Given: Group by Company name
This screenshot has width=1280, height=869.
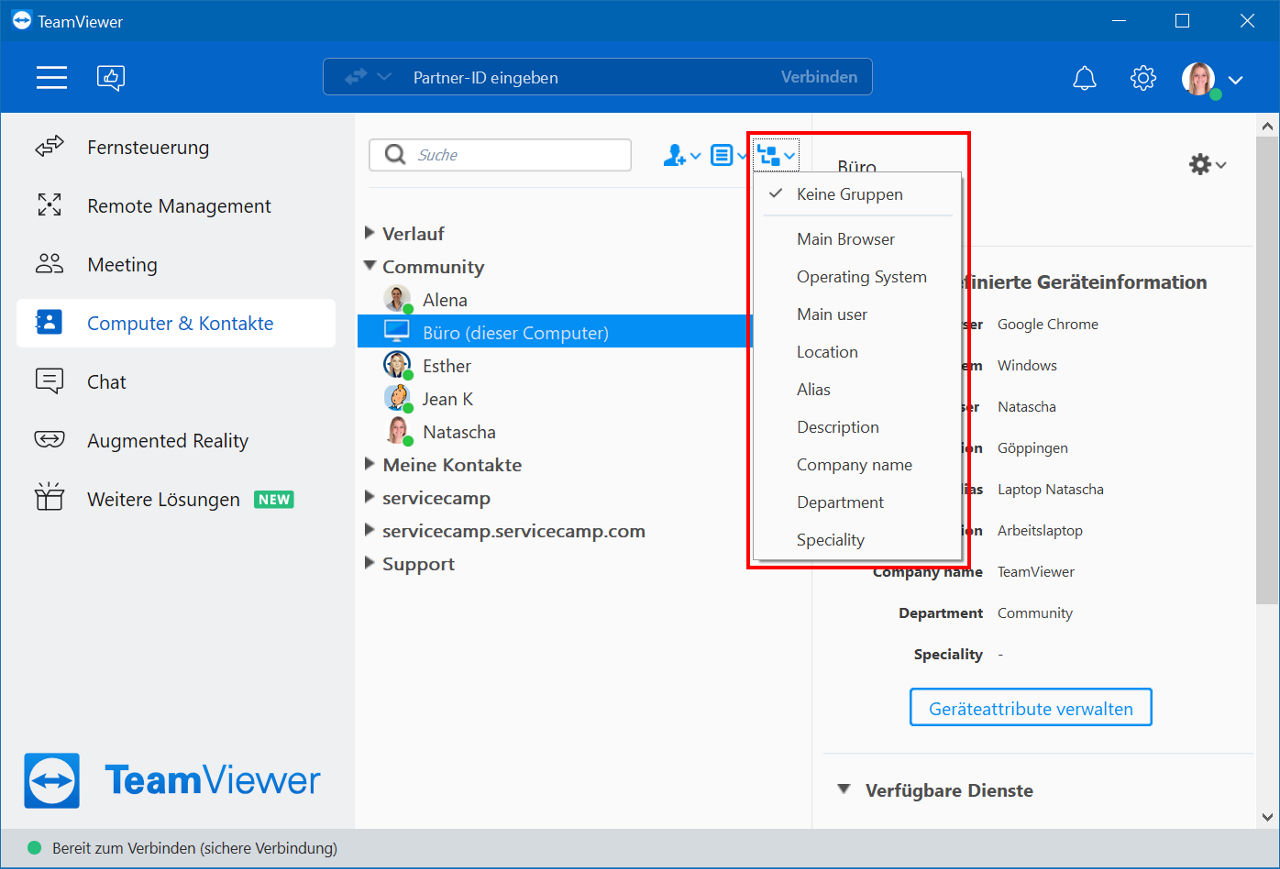Looking at the screenshot, I should [x=857, y=465].
